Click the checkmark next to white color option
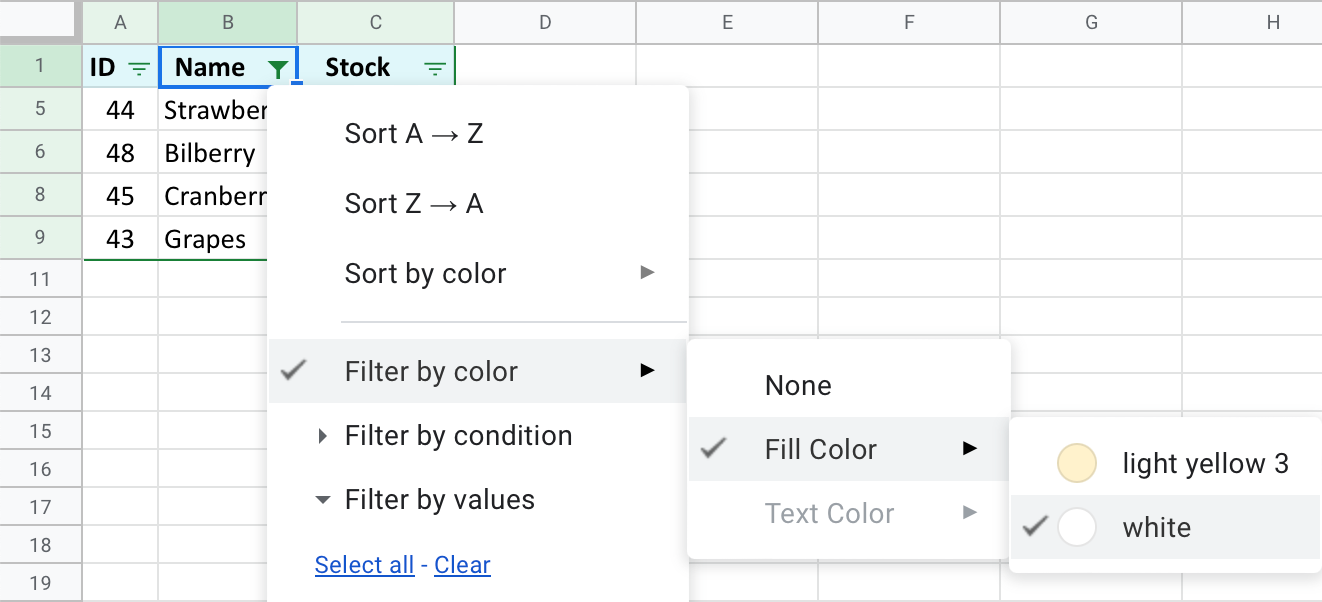This screenshot has width=1322, height=602. tap(1034, 527)
